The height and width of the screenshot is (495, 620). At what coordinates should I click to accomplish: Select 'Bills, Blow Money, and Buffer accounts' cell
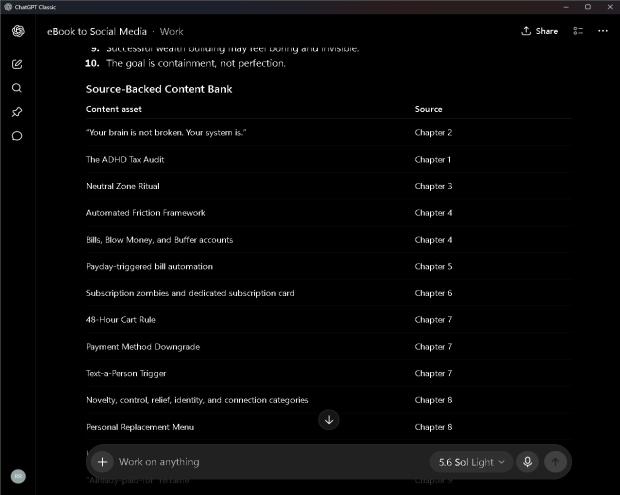[x=160, y=240]
